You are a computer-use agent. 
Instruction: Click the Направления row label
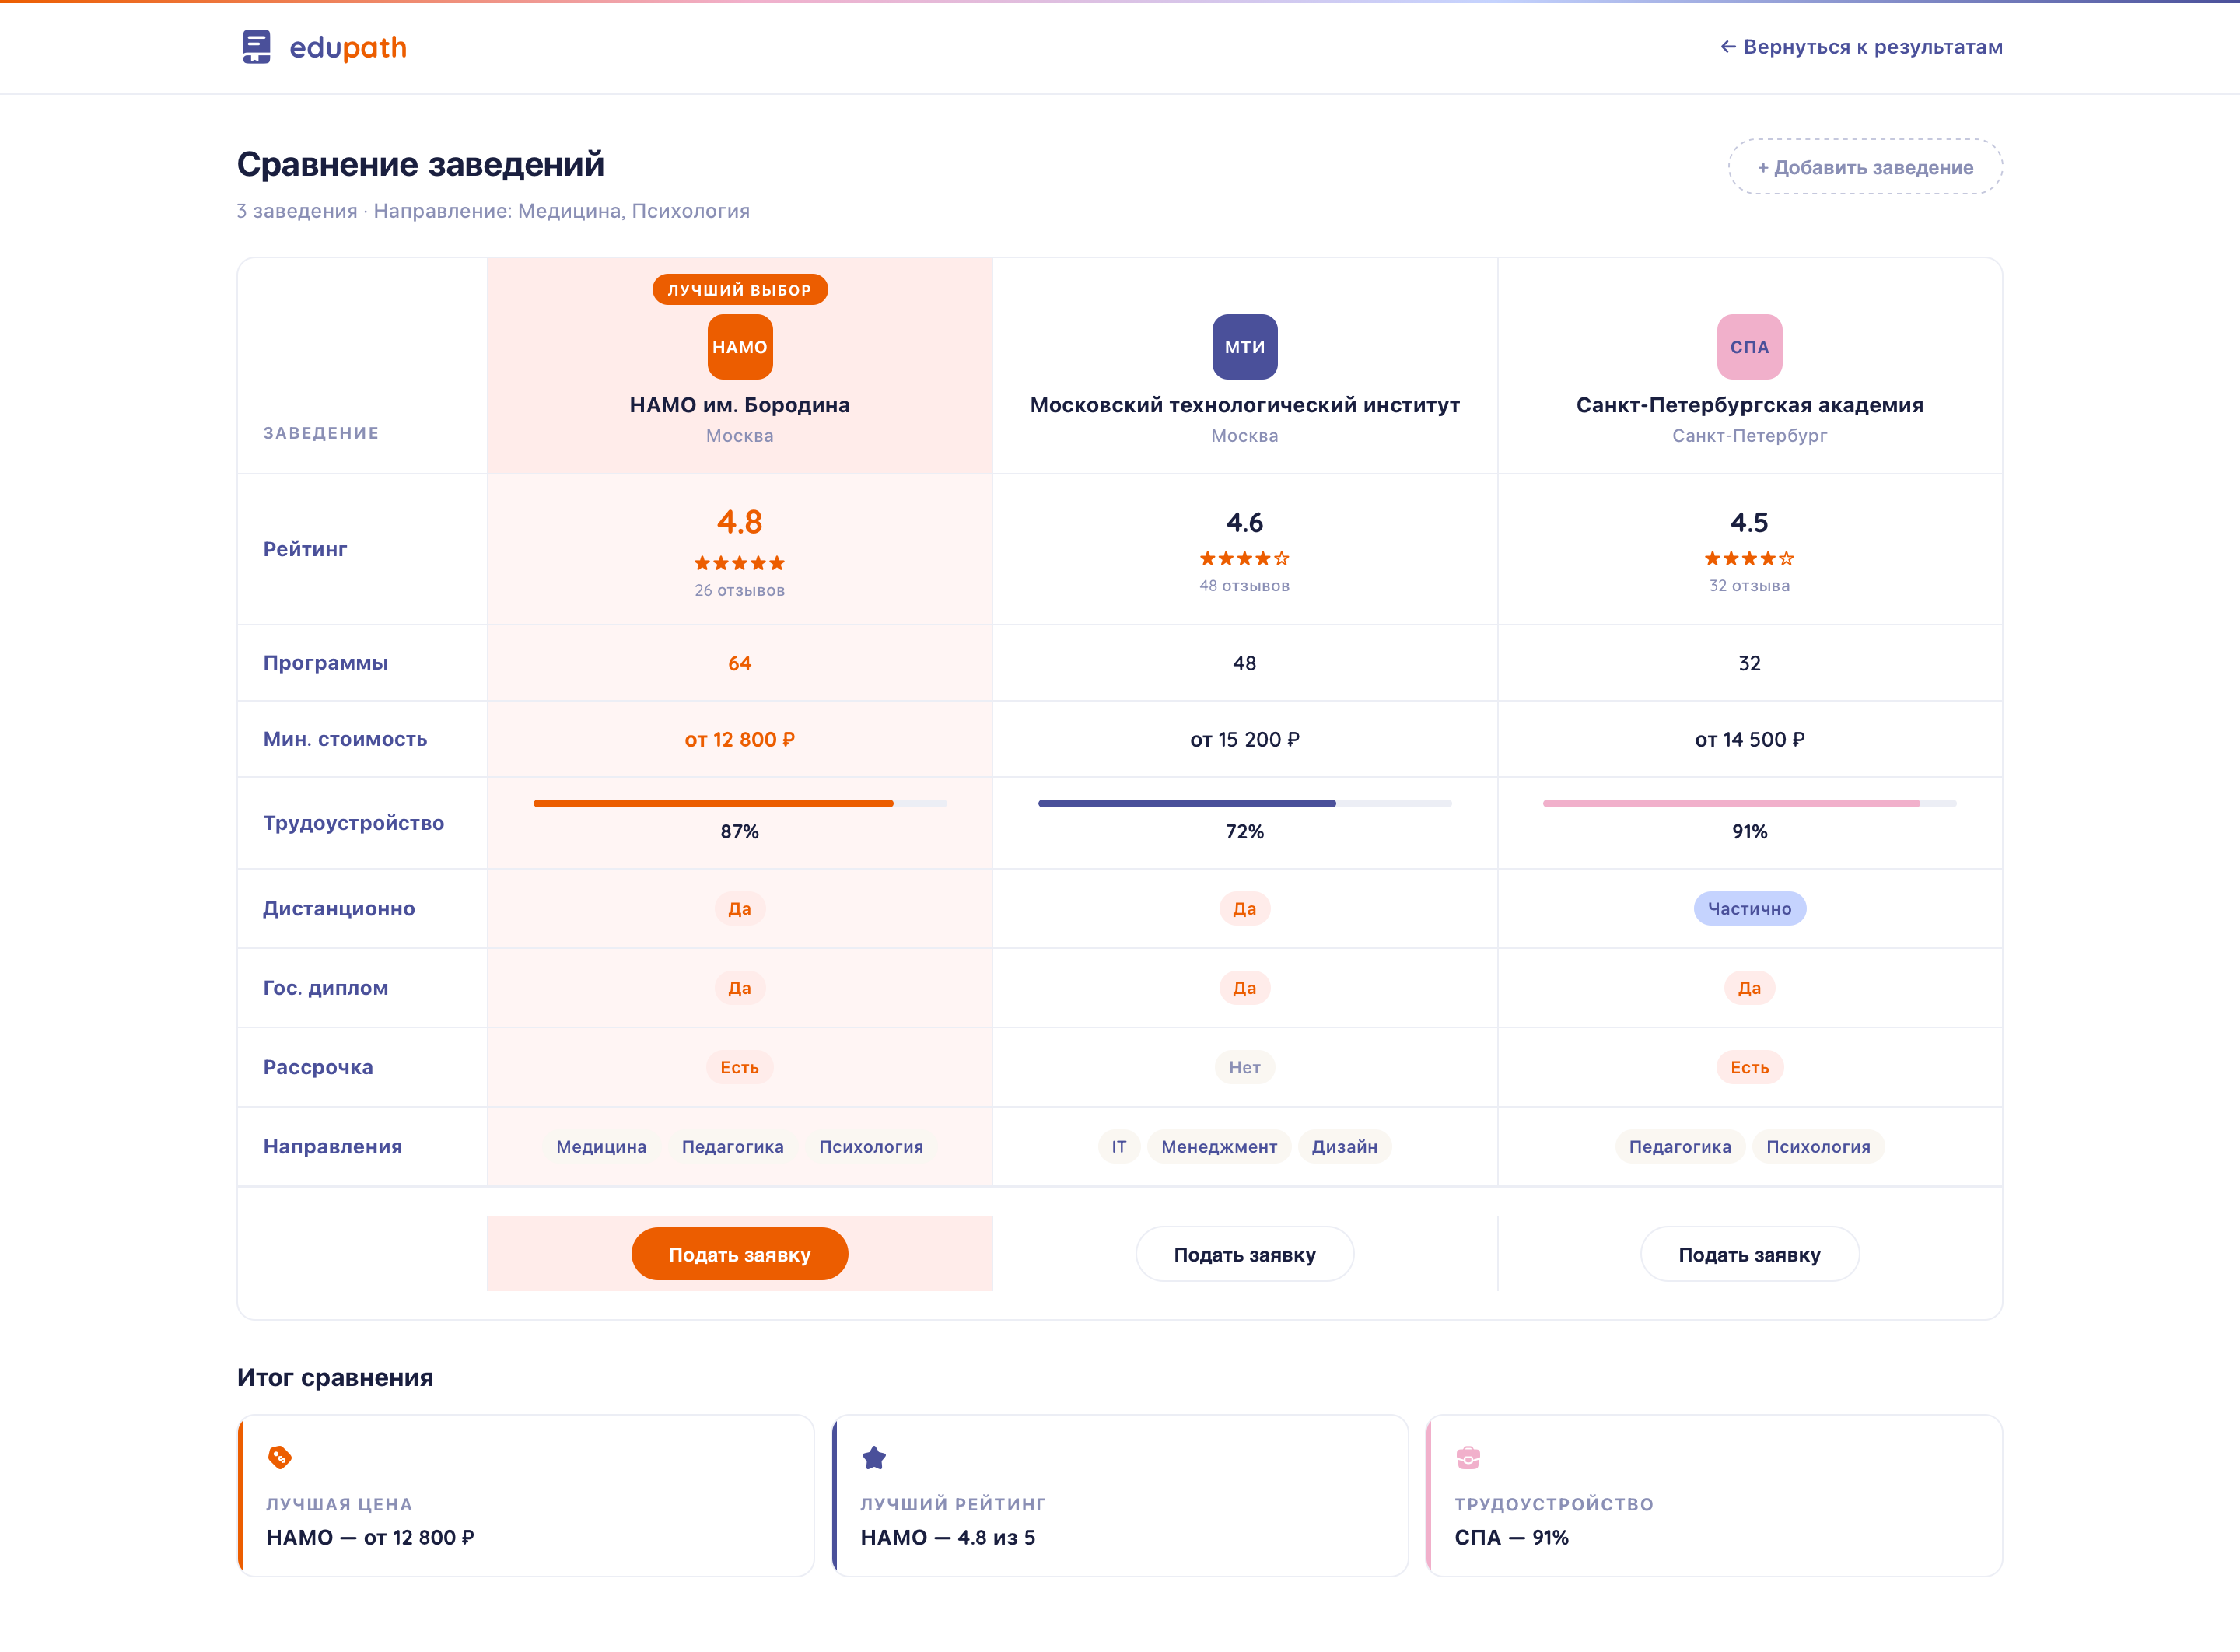pyautogui.click(x=332, y=1147)
